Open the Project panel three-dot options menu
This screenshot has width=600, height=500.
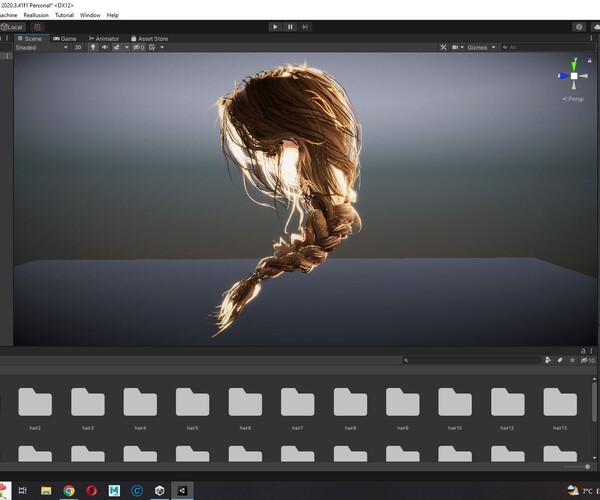(x=592, y=351)
